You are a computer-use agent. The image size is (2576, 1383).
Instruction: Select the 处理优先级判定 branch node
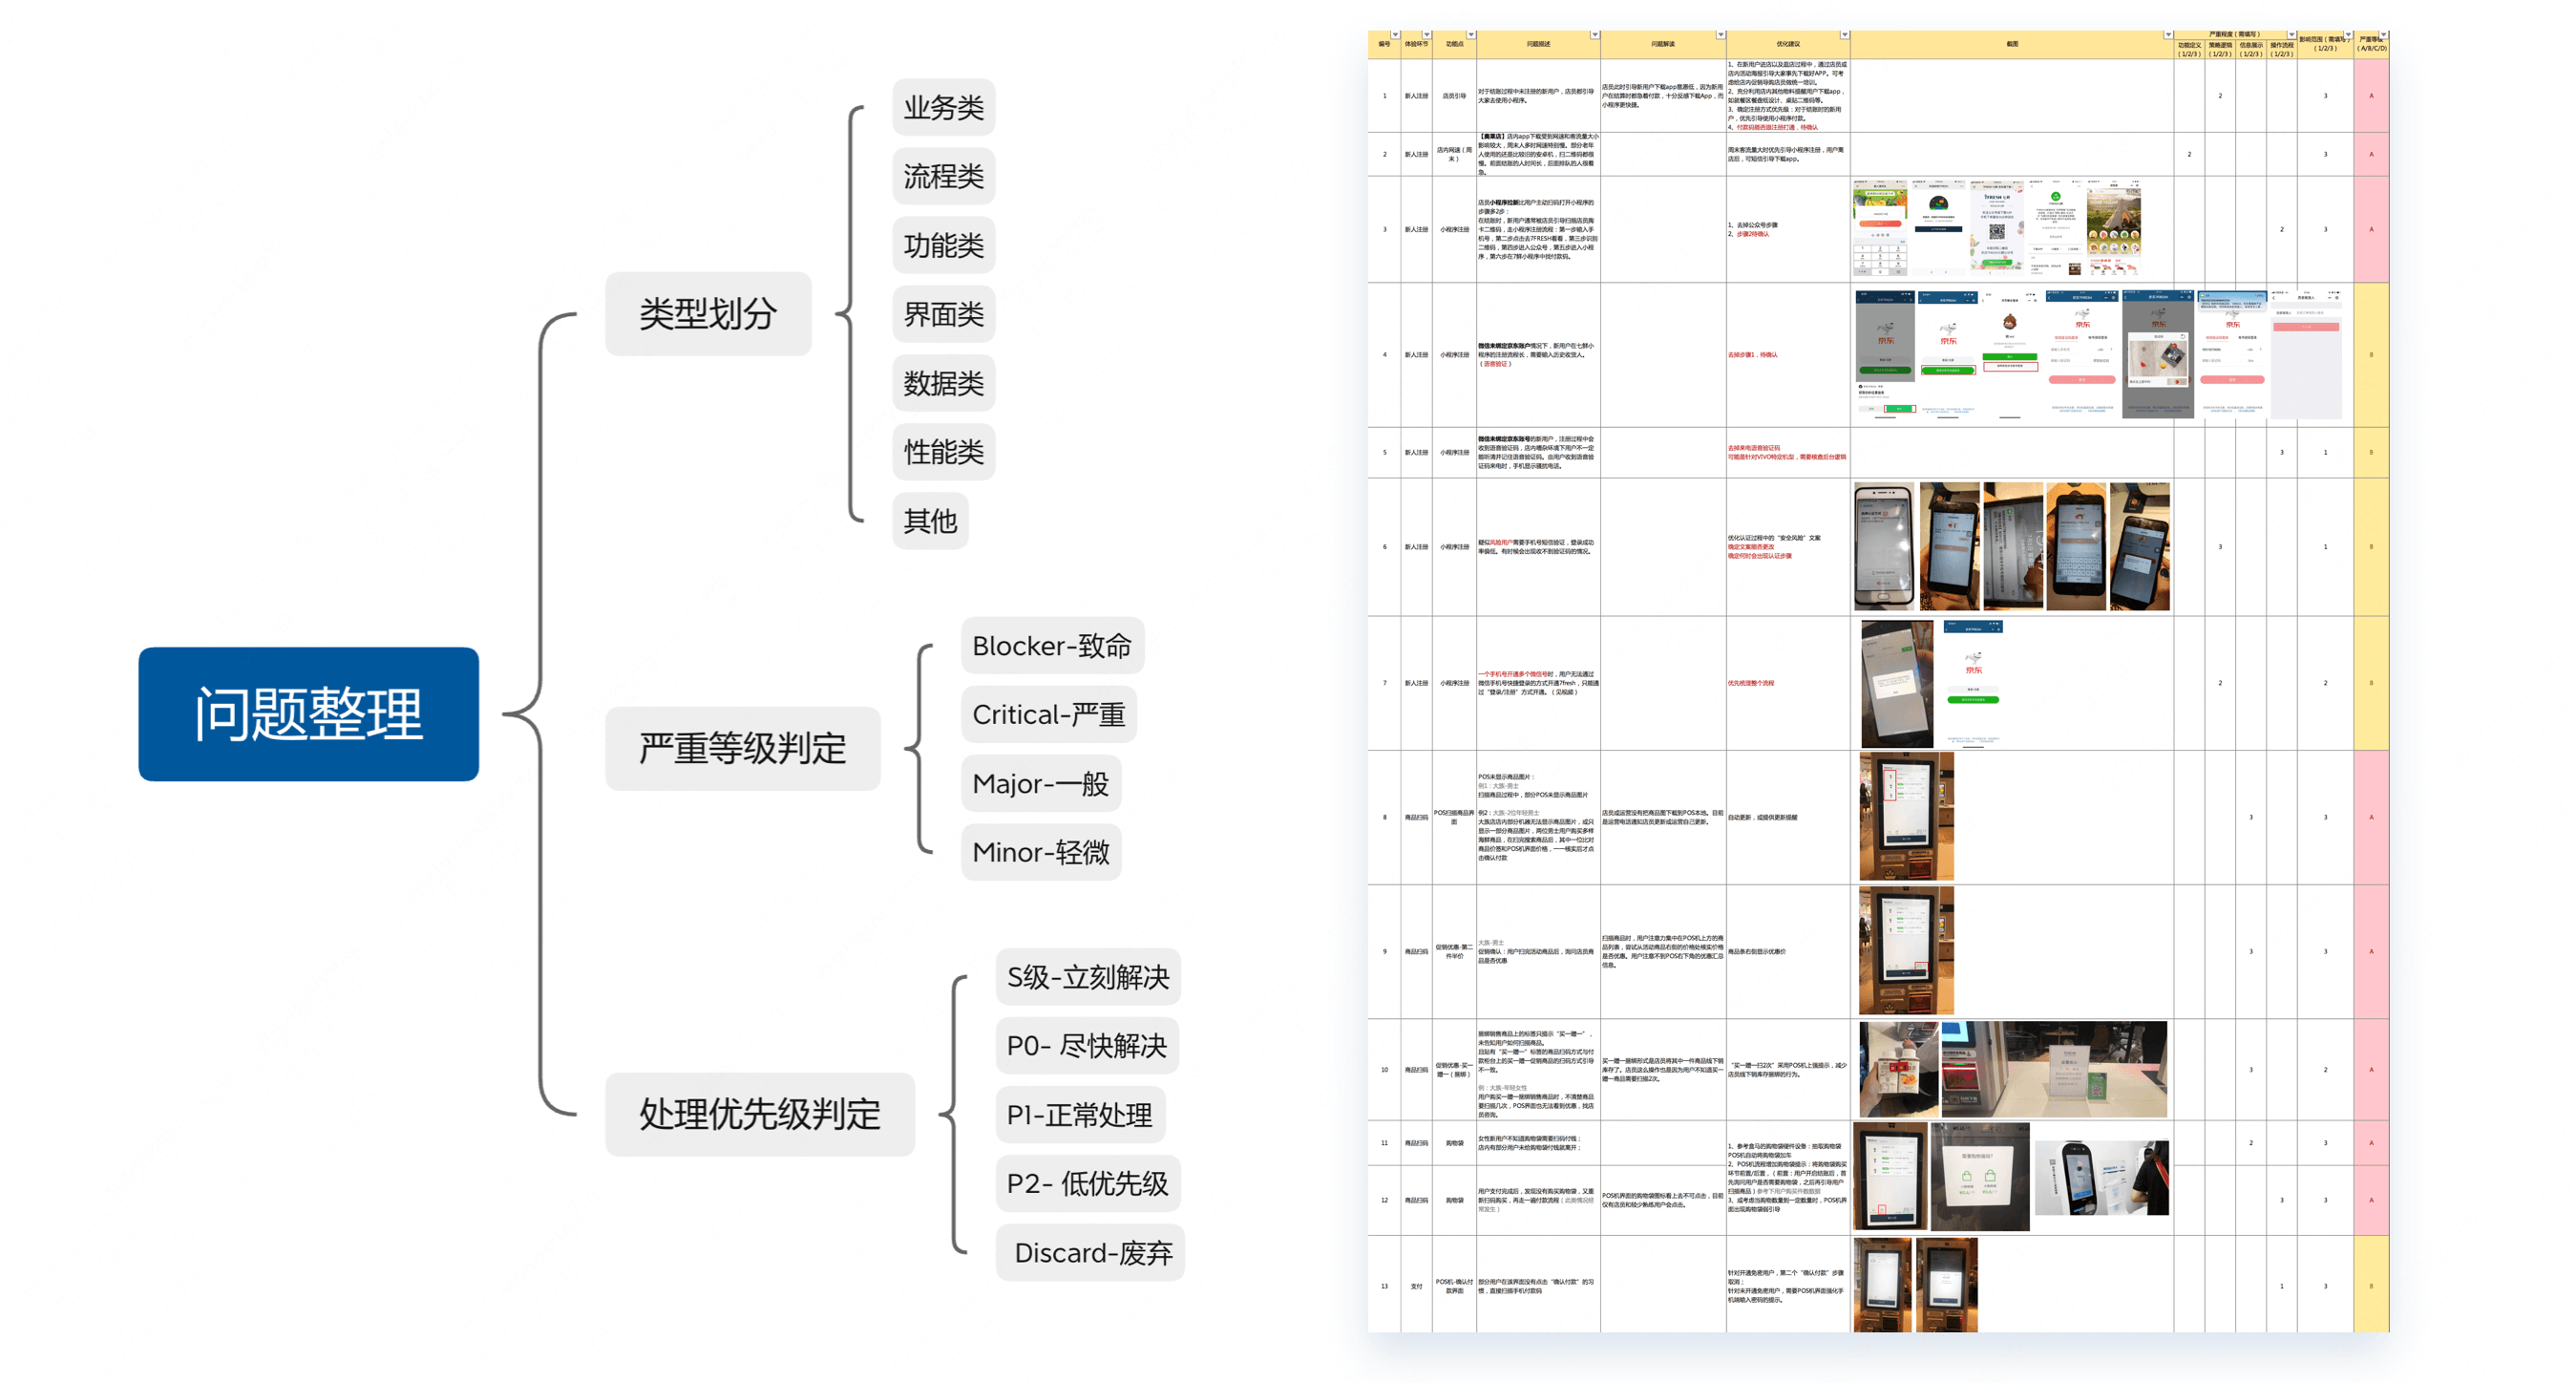[x=759, y=1114]
